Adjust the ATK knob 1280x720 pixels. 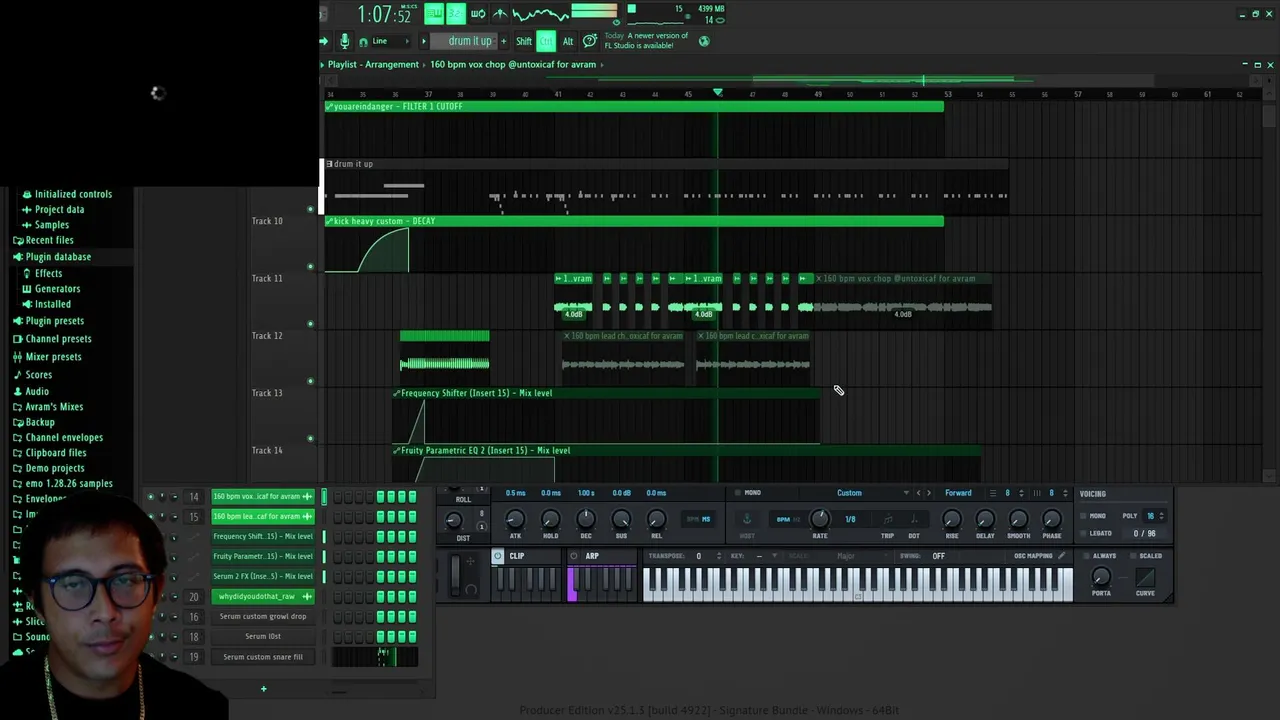(515, 518)
